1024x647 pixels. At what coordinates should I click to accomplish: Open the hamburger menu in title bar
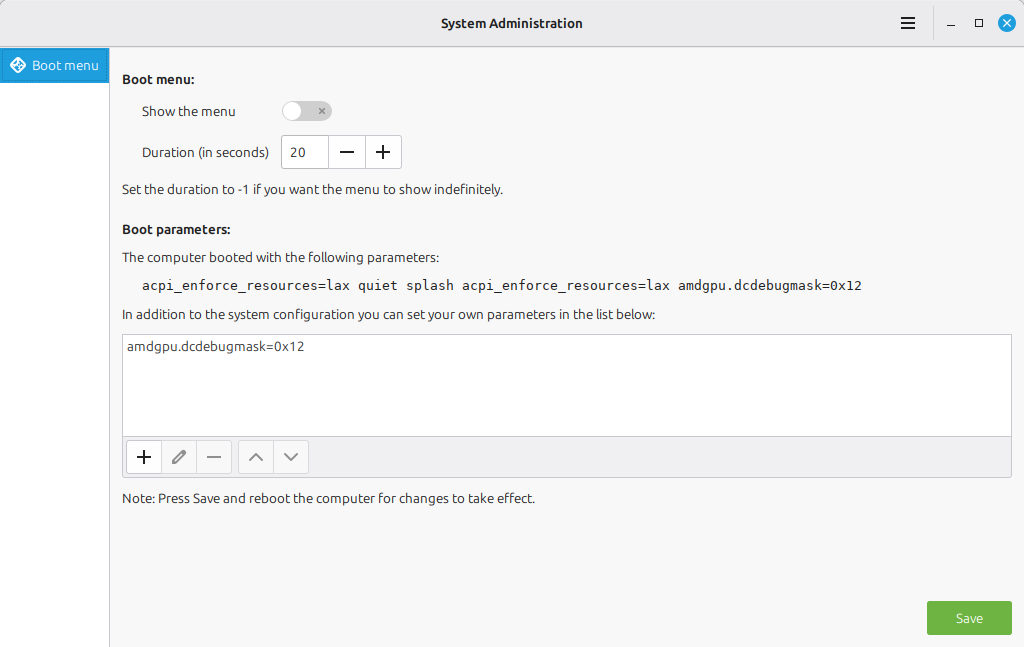point(908,23)
